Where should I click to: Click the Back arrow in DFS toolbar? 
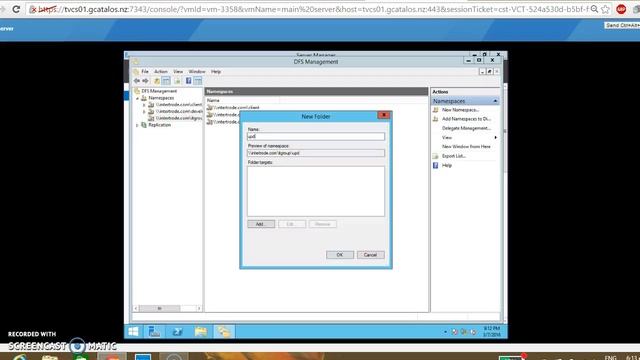(137, 81)
